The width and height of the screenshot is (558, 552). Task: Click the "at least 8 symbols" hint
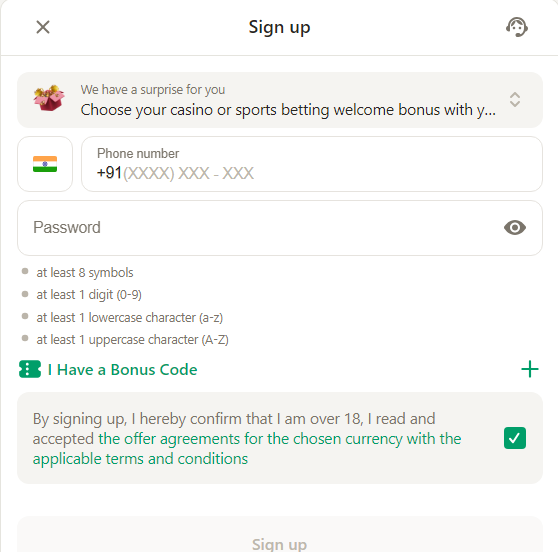coord(85,273)
